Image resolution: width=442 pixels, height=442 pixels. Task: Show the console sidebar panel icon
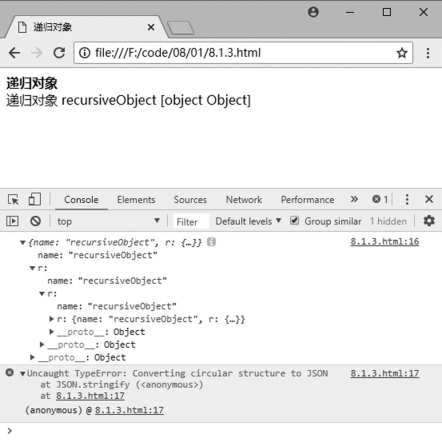click(12, 221)
